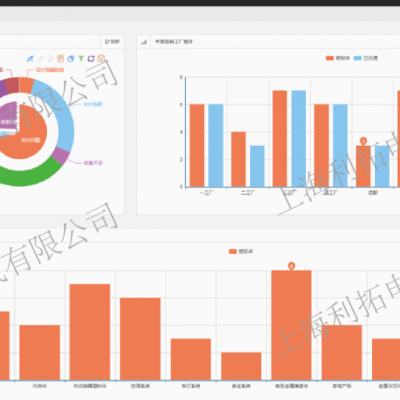Image resolution: width=400 pixels, height=400 pixels.
Task: Click the bar above the 车灯系统 label
Action: tap(191, 359)
